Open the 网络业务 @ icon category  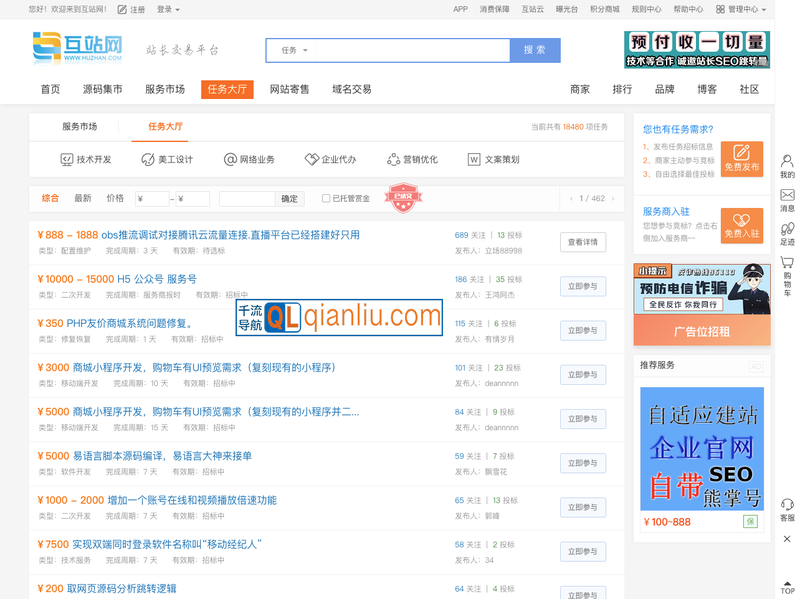(x=229, y=158)
